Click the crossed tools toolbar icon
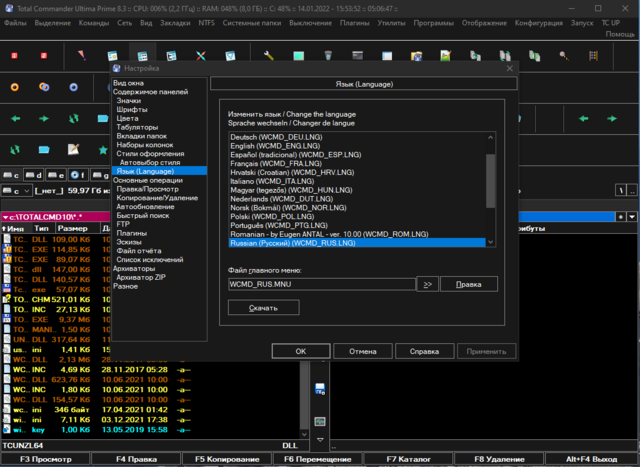This screenshot has height=467, width=640. [201, 56]
